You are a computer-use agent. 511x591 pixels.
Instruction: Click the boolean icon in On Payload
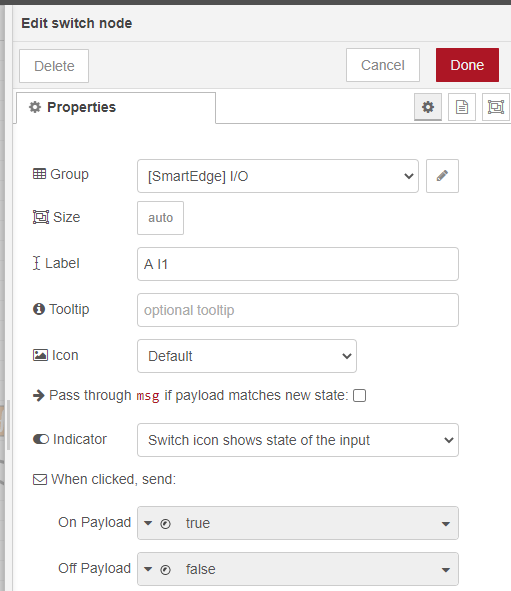click(x=165, y=524)
